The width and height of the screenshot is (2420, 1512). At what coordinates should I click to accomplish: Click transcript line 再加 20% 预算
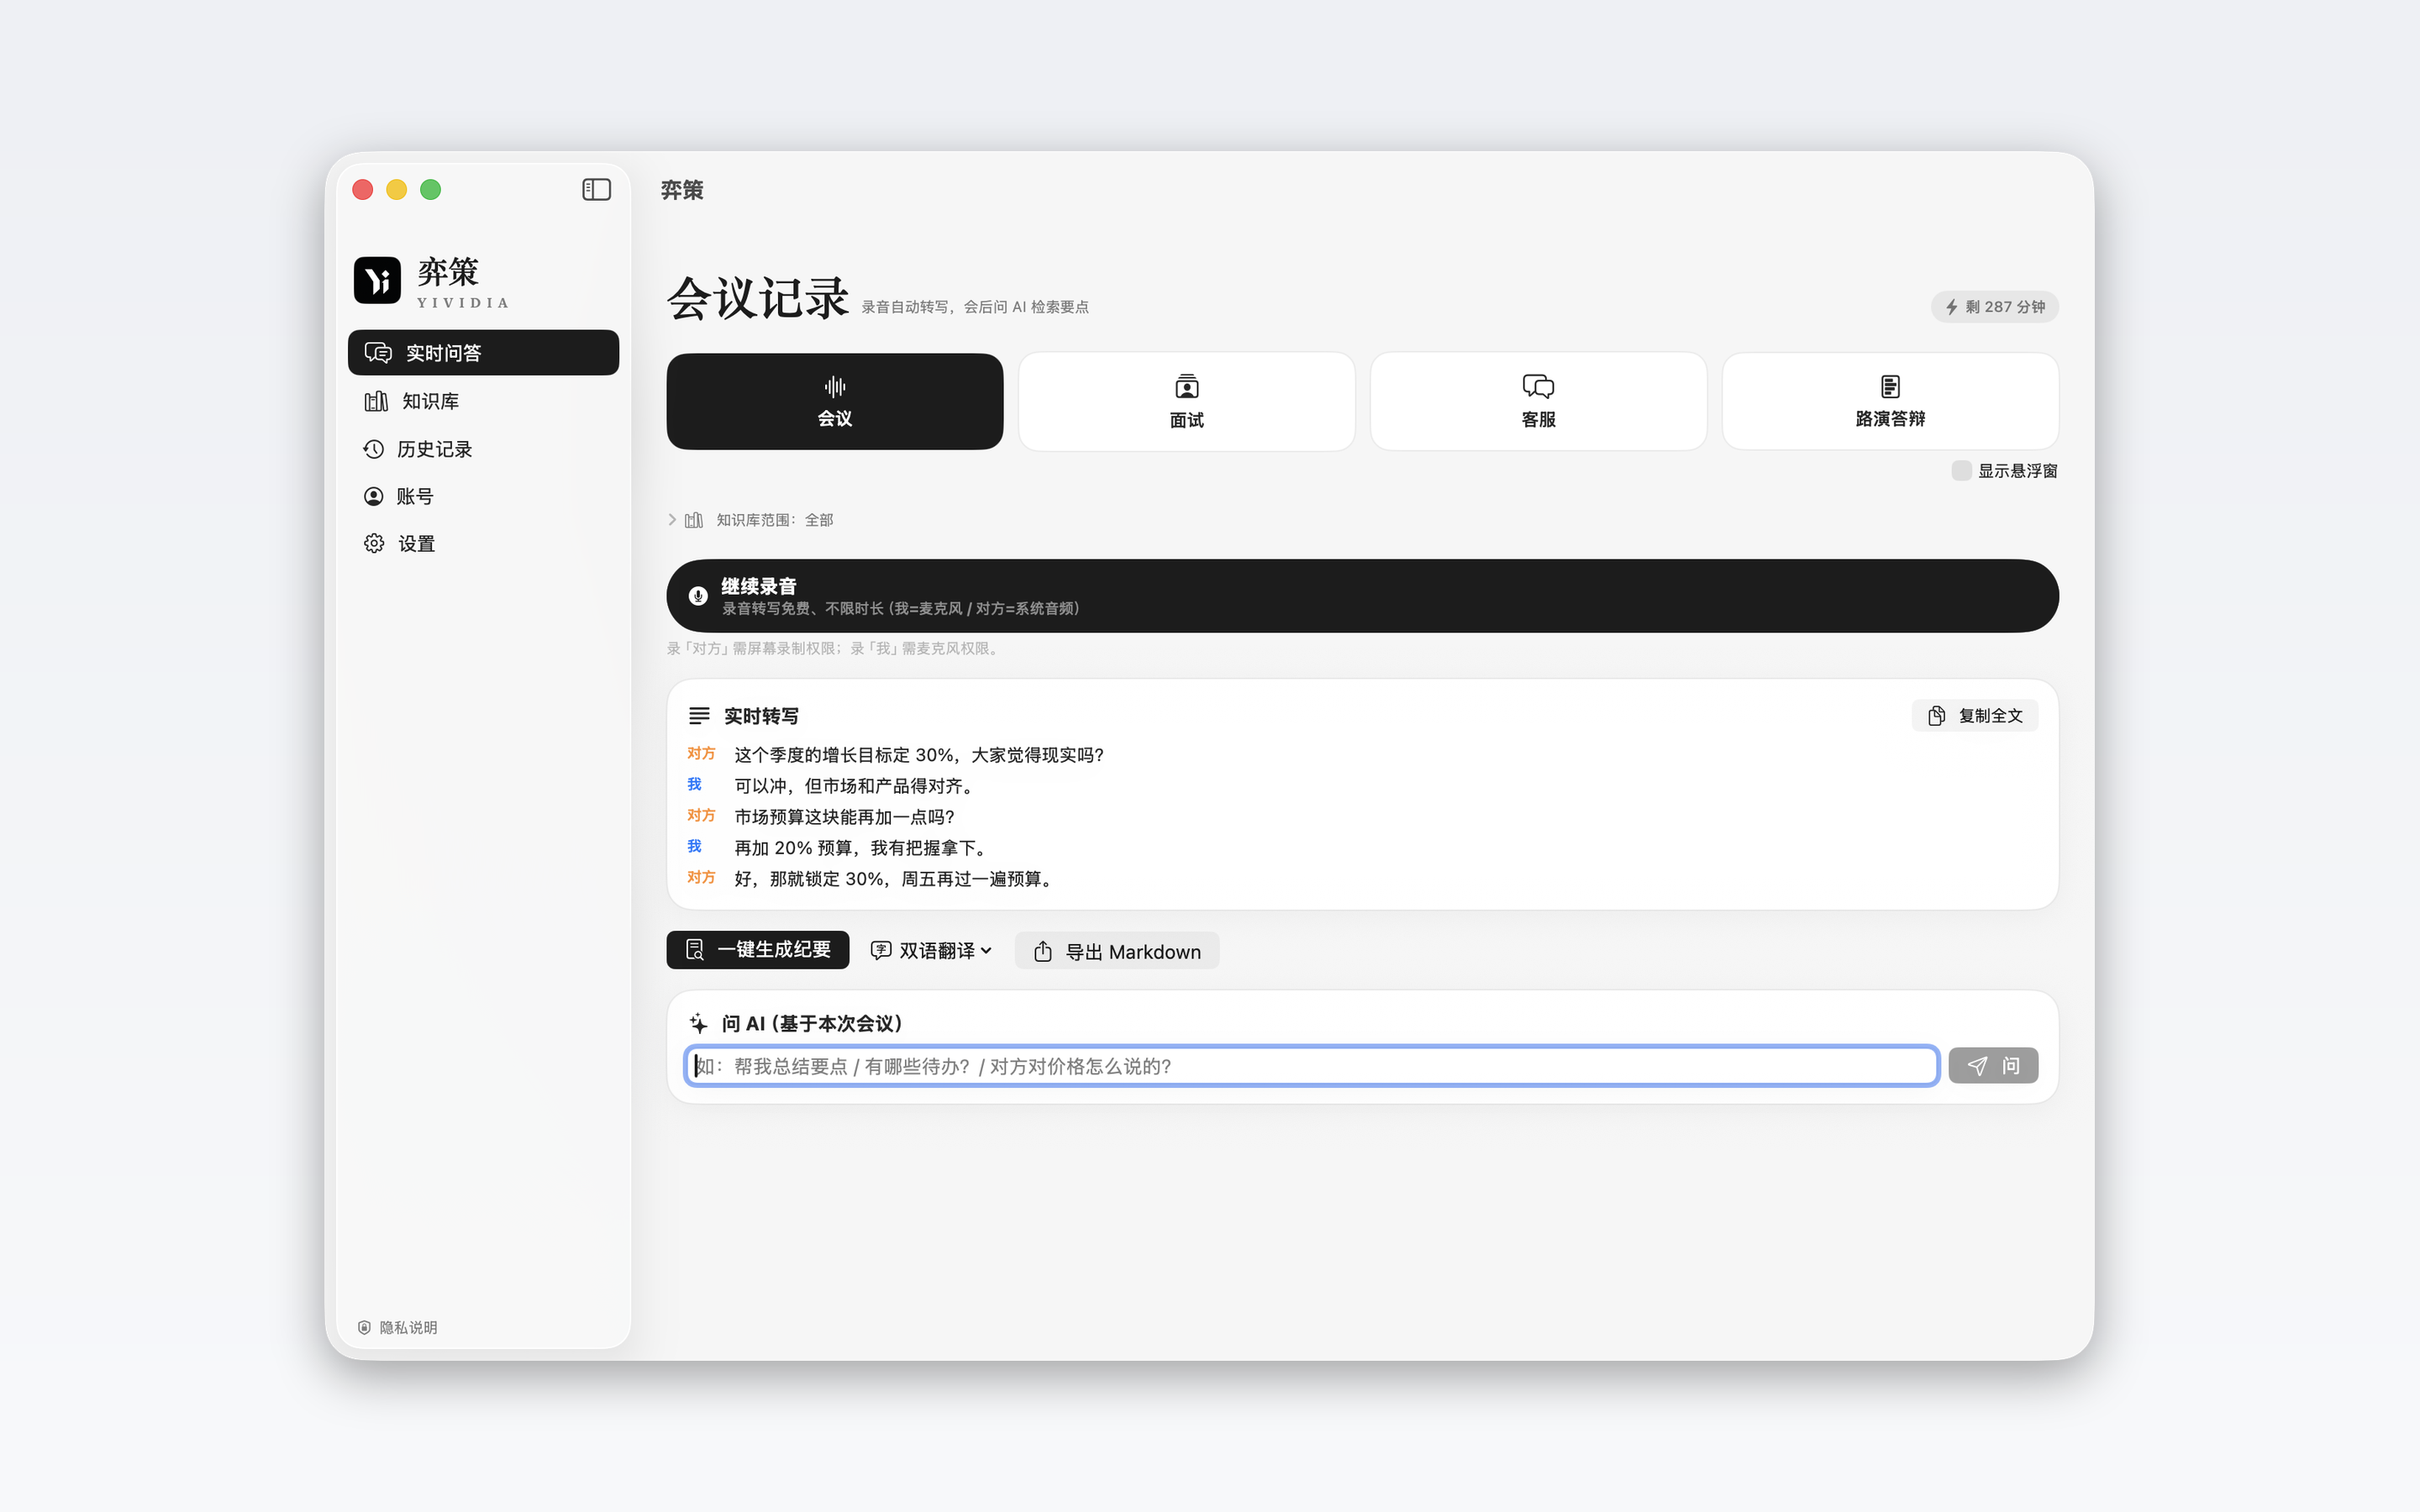[x=864, y=848]
